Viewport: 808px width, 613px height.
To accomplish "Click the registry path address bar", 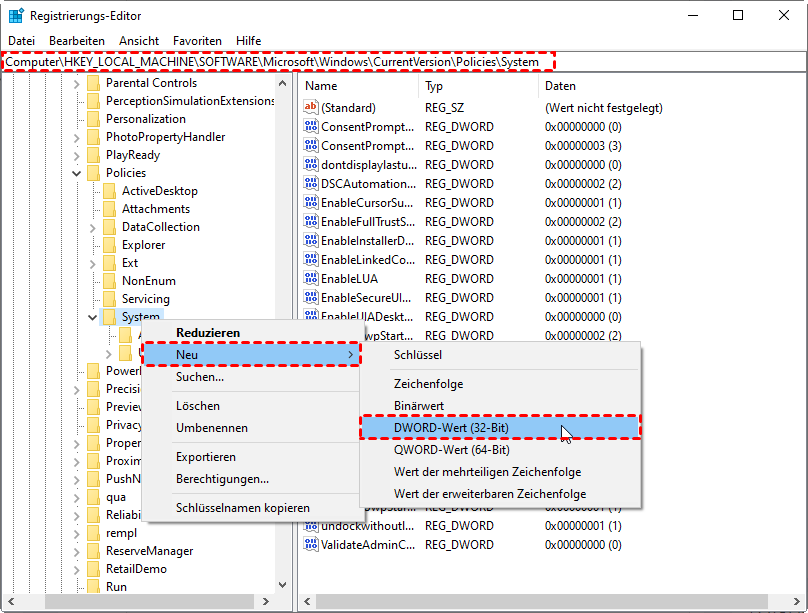I will 404,62.
